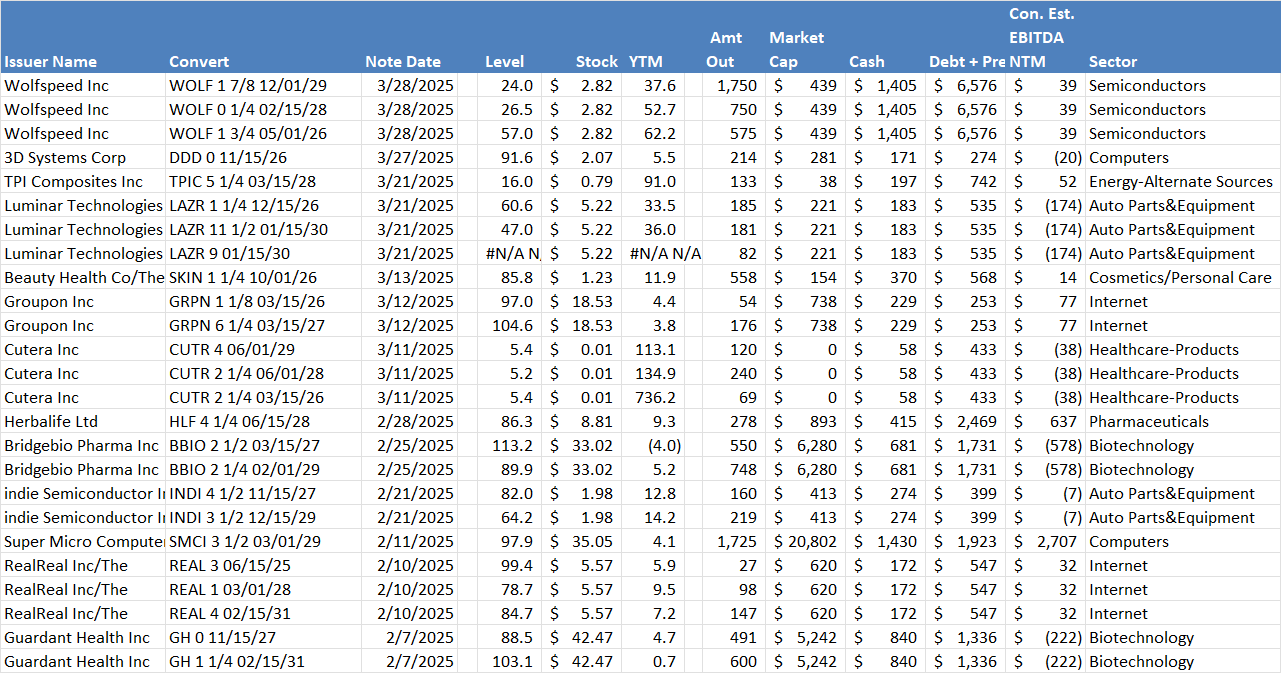Select the YTM column header
The width and height of the screenshot is (1281, 673).
point(646,61)
